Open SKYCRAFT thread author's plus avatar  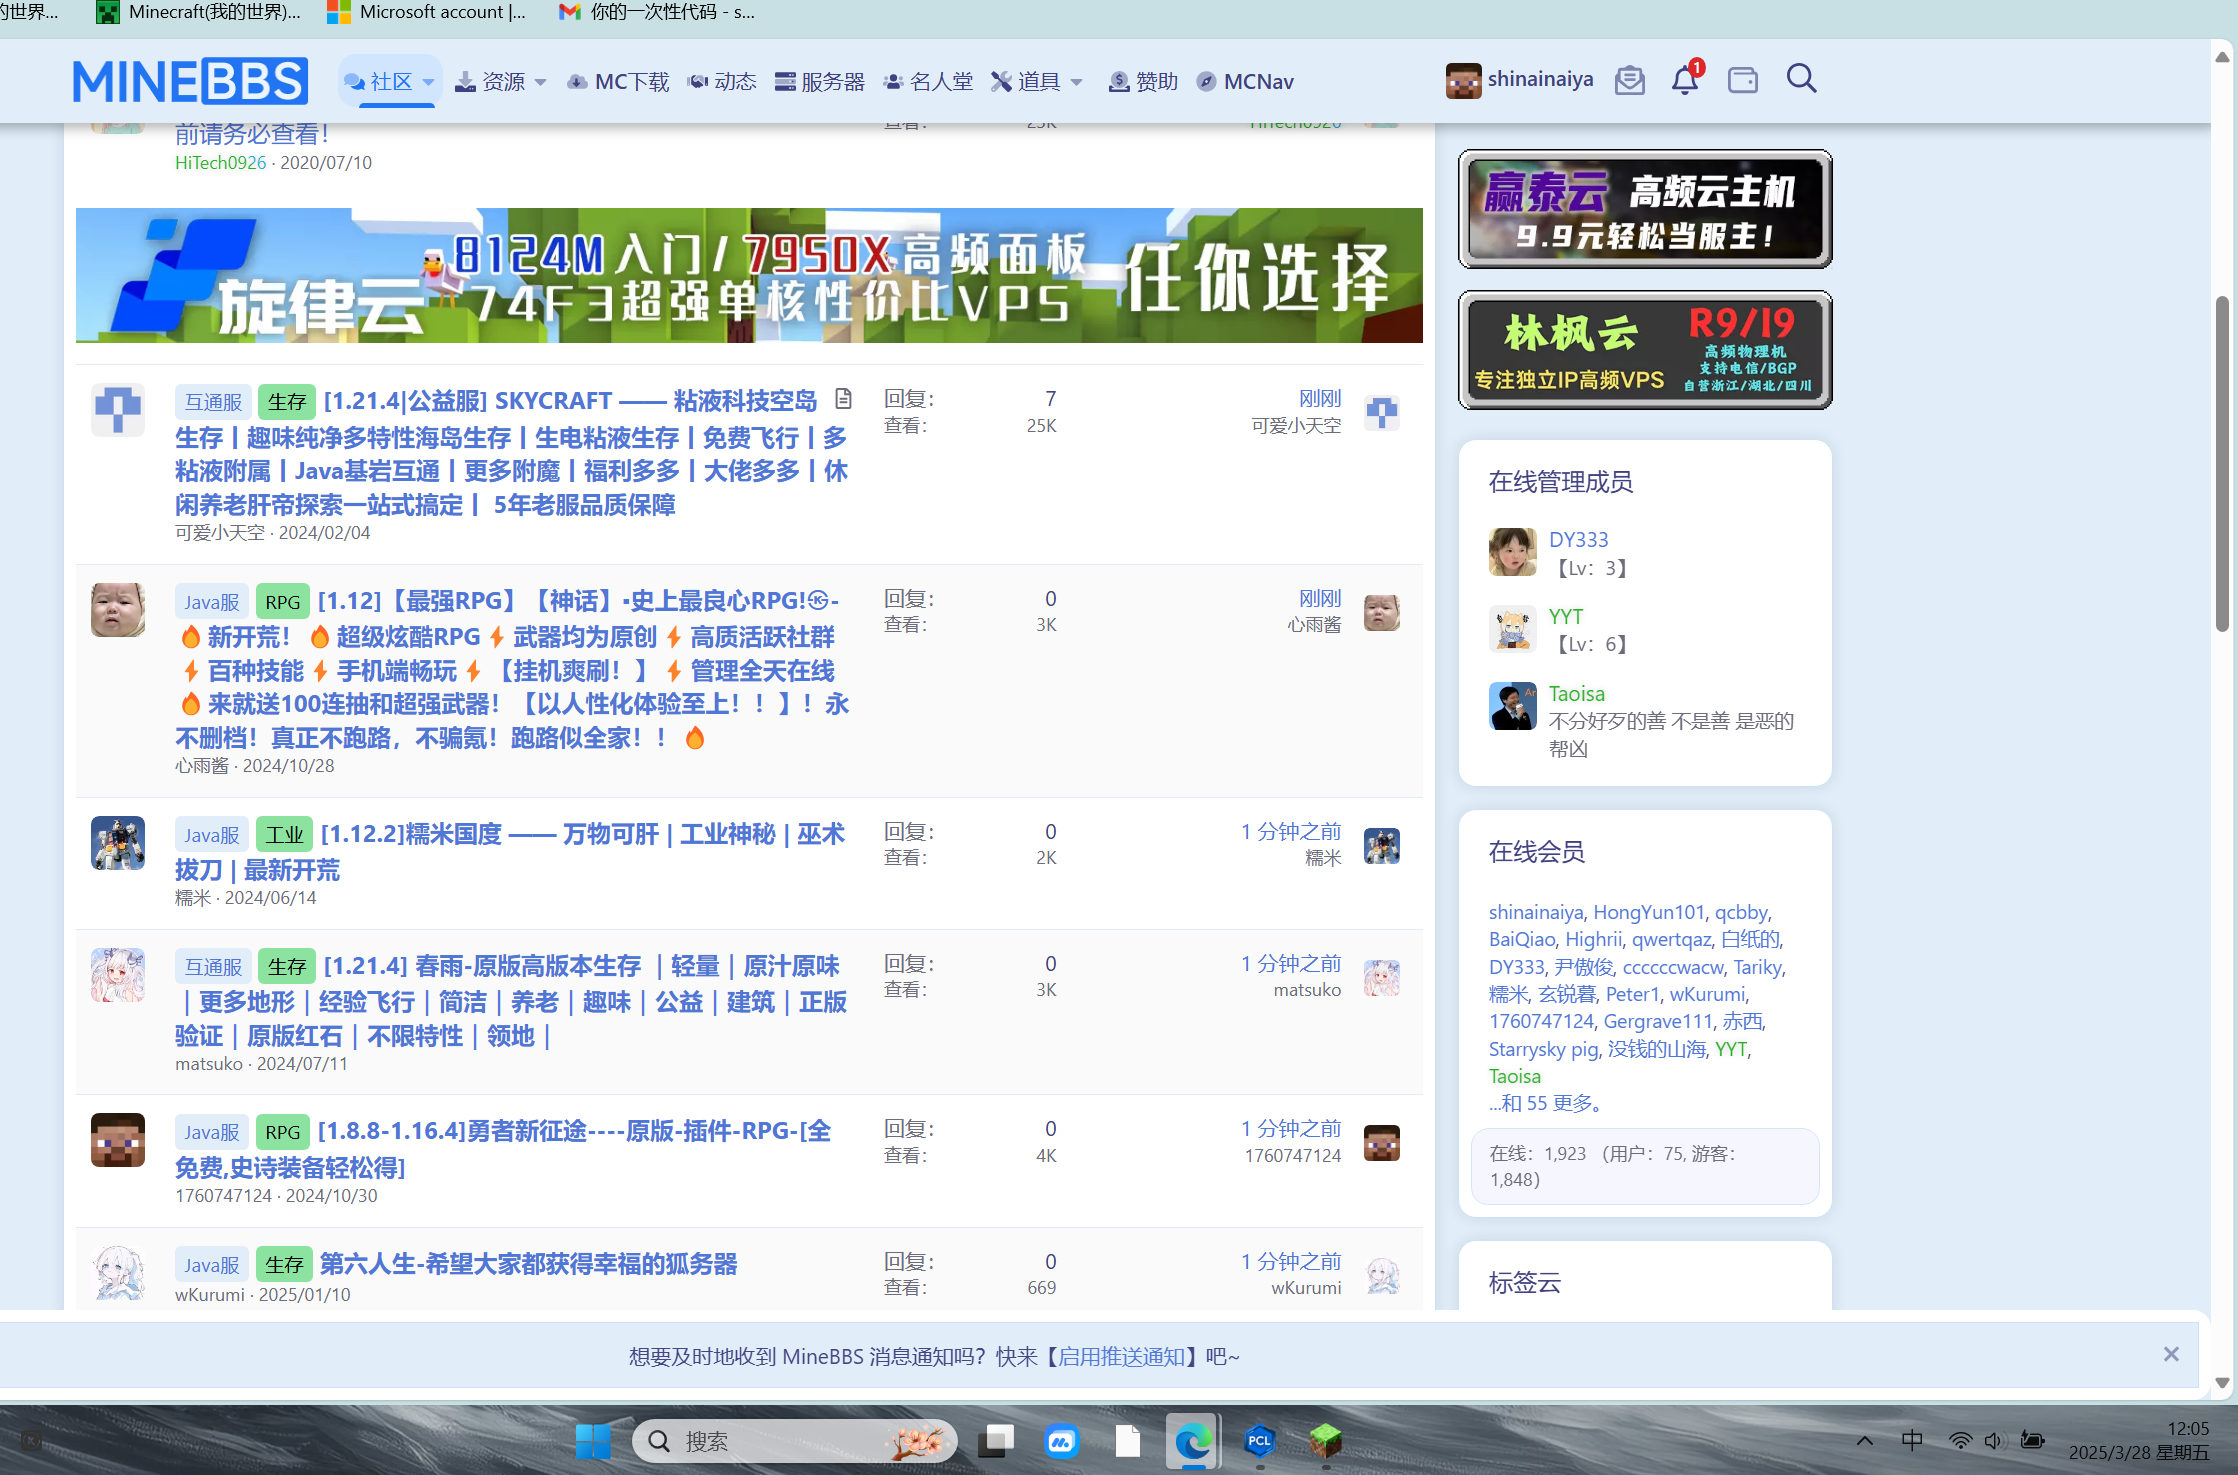[118, 410]
